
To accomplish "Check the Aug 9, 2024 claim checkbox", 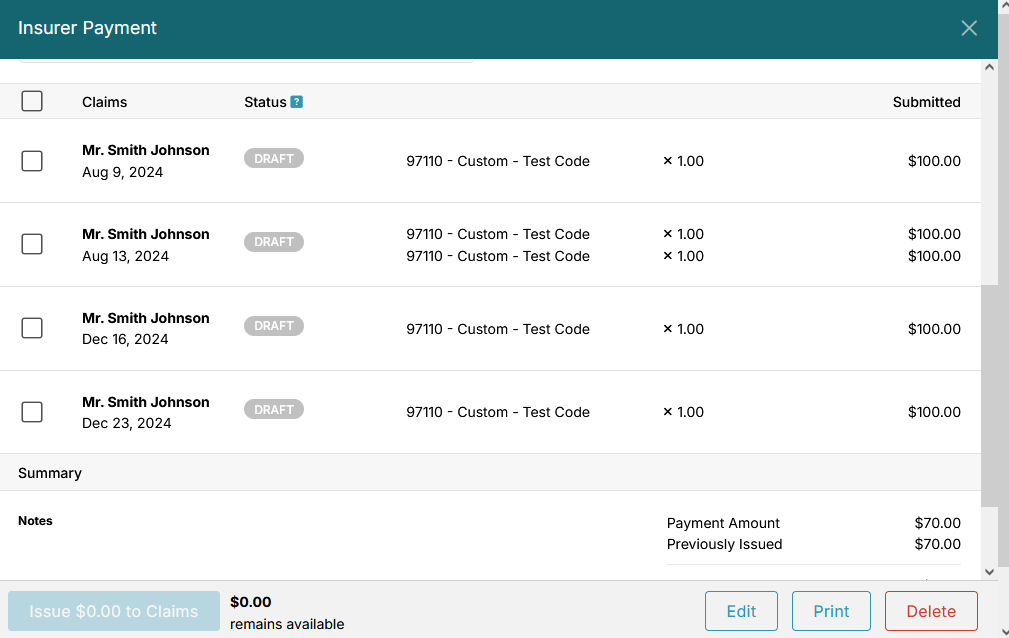I will pyautogui.click(x=31, y=159).
